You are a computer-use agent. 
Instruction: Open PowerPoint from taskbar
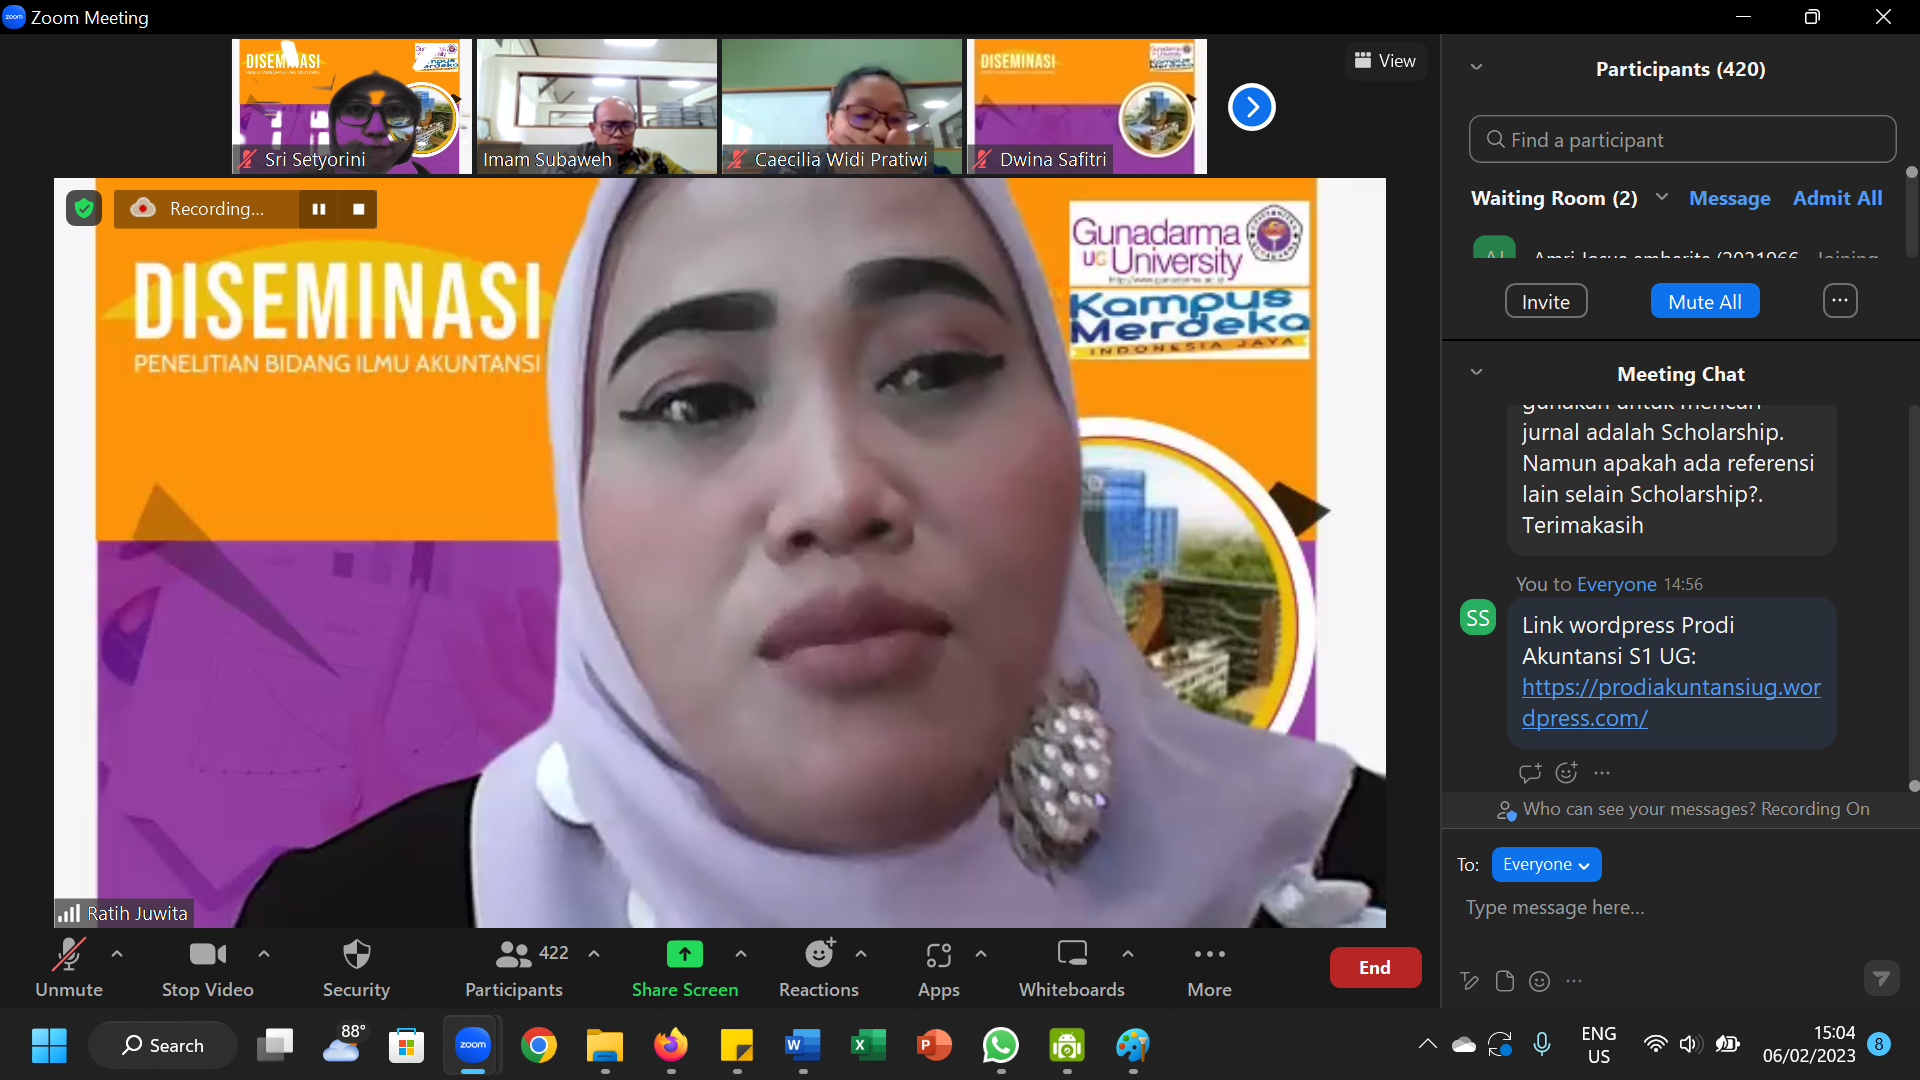(935, 1045)
